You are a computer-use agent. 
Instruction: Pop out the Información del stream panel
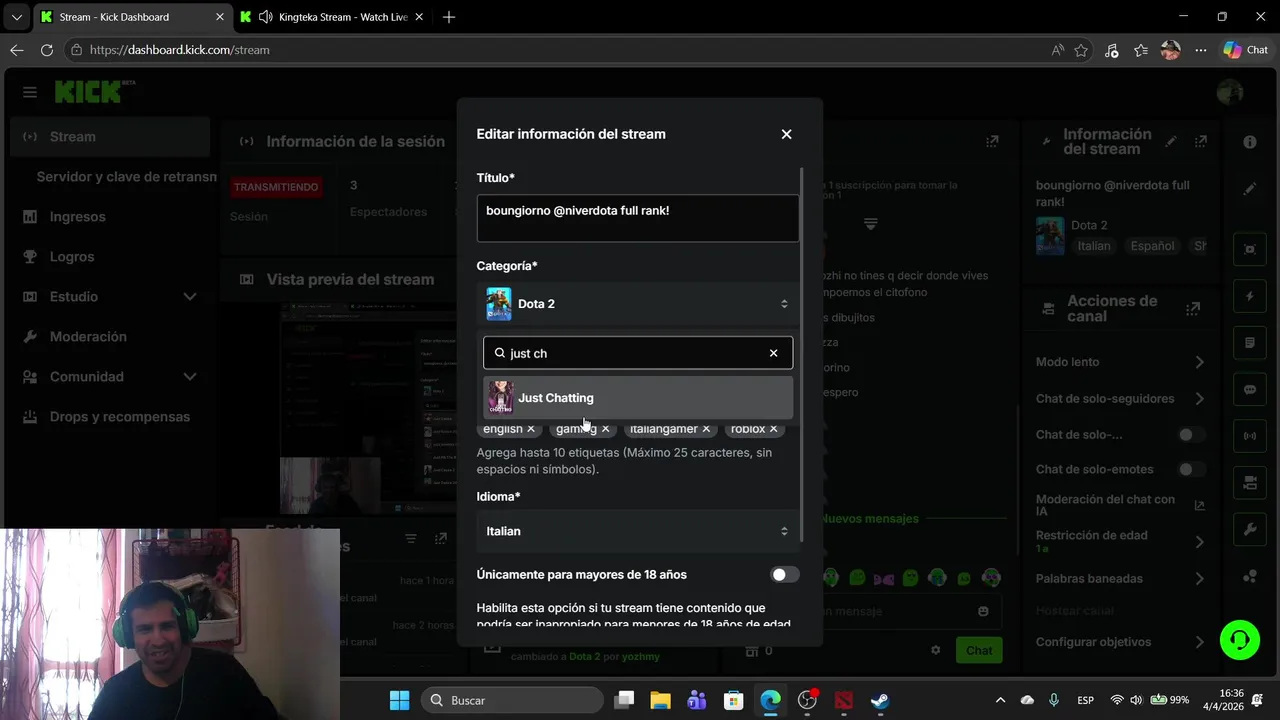tap(1201, 142)
